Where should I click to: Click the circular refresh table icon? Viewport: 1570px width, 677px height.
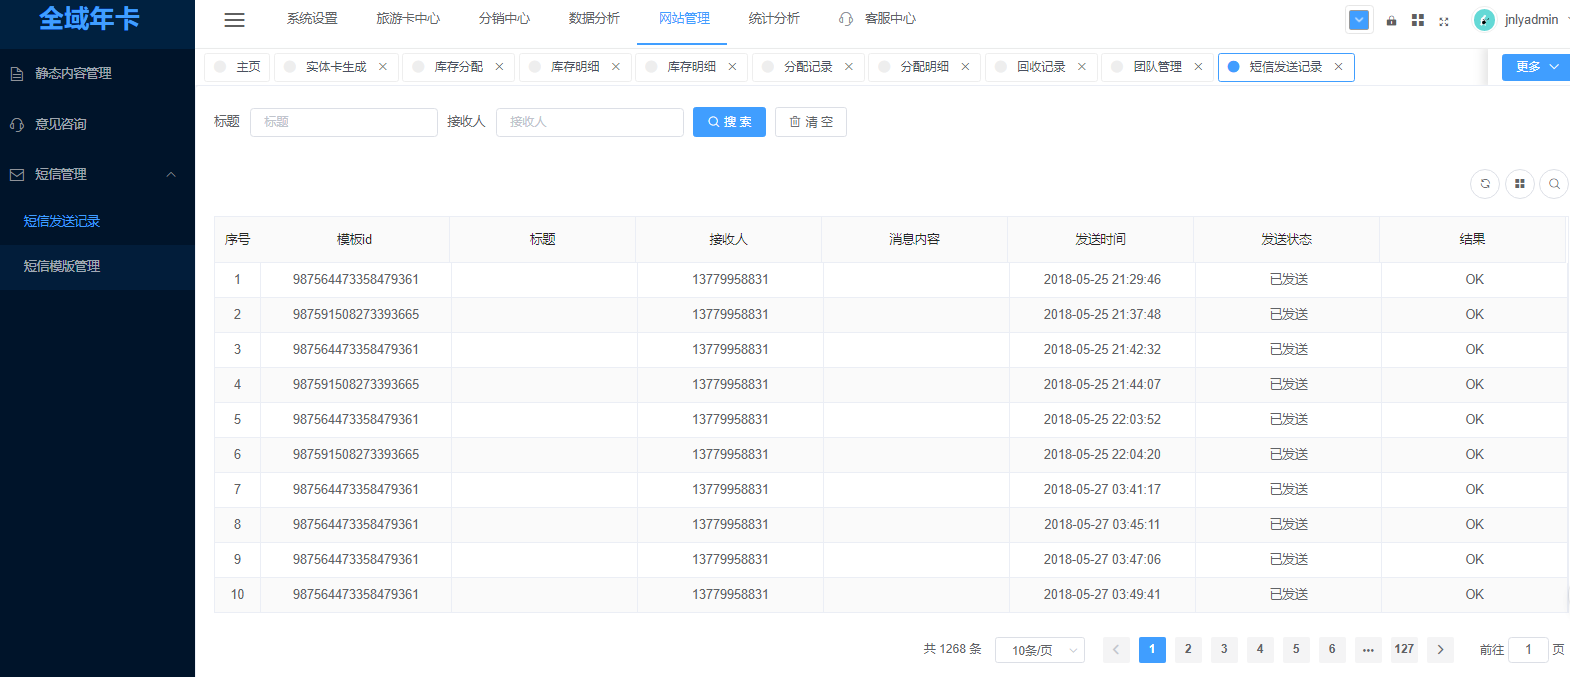click(x=1485, y=184)
